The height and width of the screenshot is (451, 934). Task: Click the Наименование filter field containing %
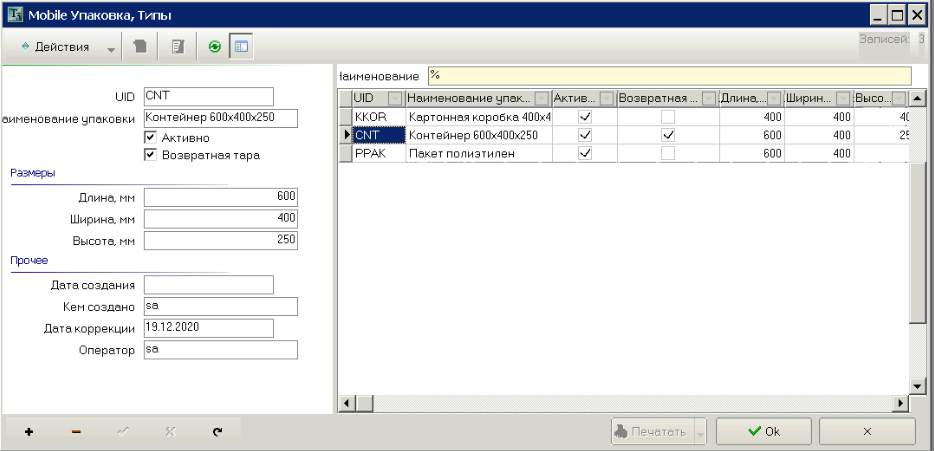670,76
